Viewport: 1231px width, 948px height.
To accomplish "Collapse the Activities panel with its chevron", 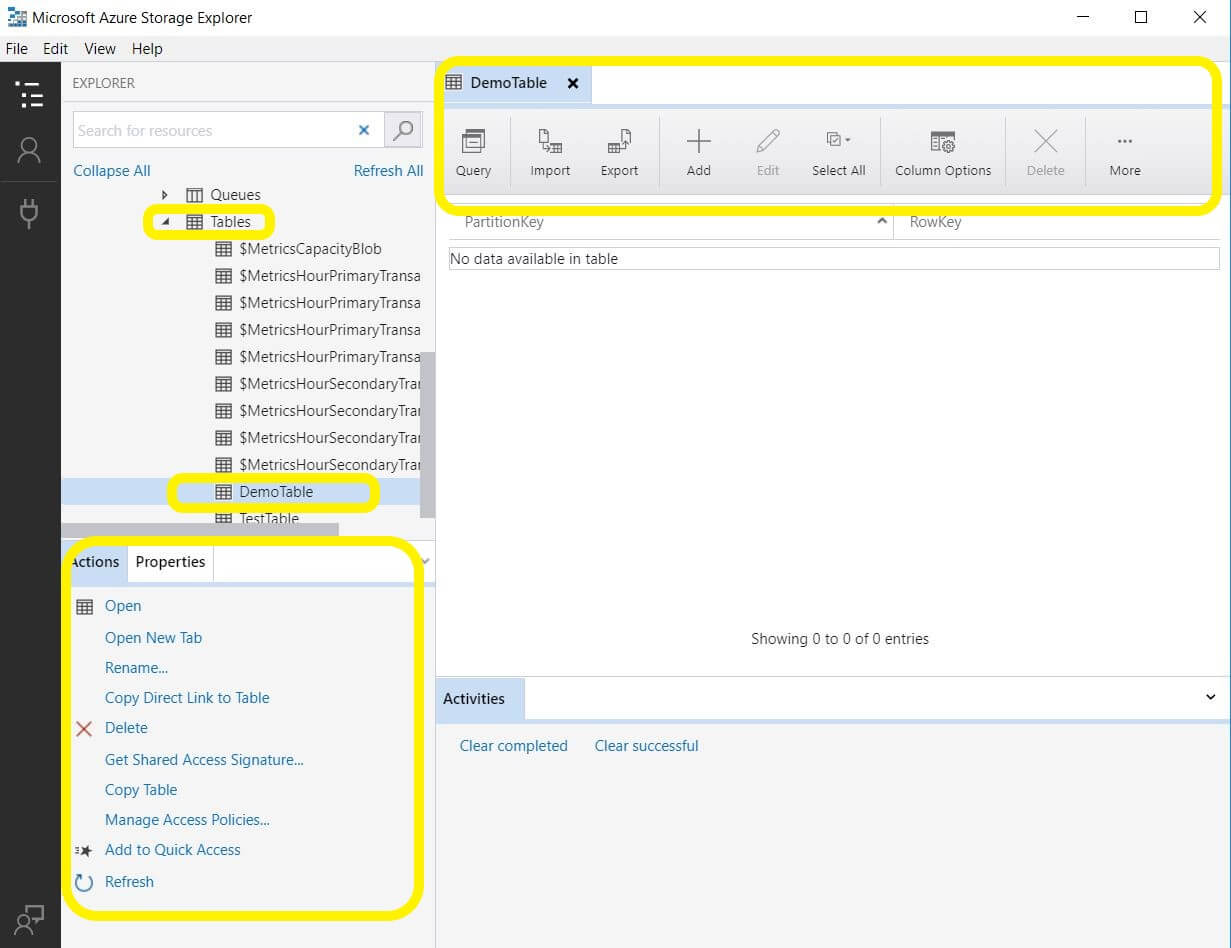I will [1211, 698].
